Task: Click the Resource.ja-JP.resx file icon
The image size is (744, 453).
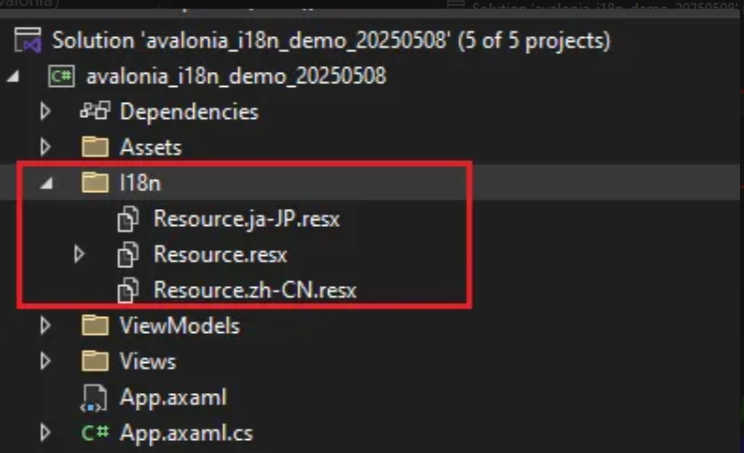Action: click(128, 219)
